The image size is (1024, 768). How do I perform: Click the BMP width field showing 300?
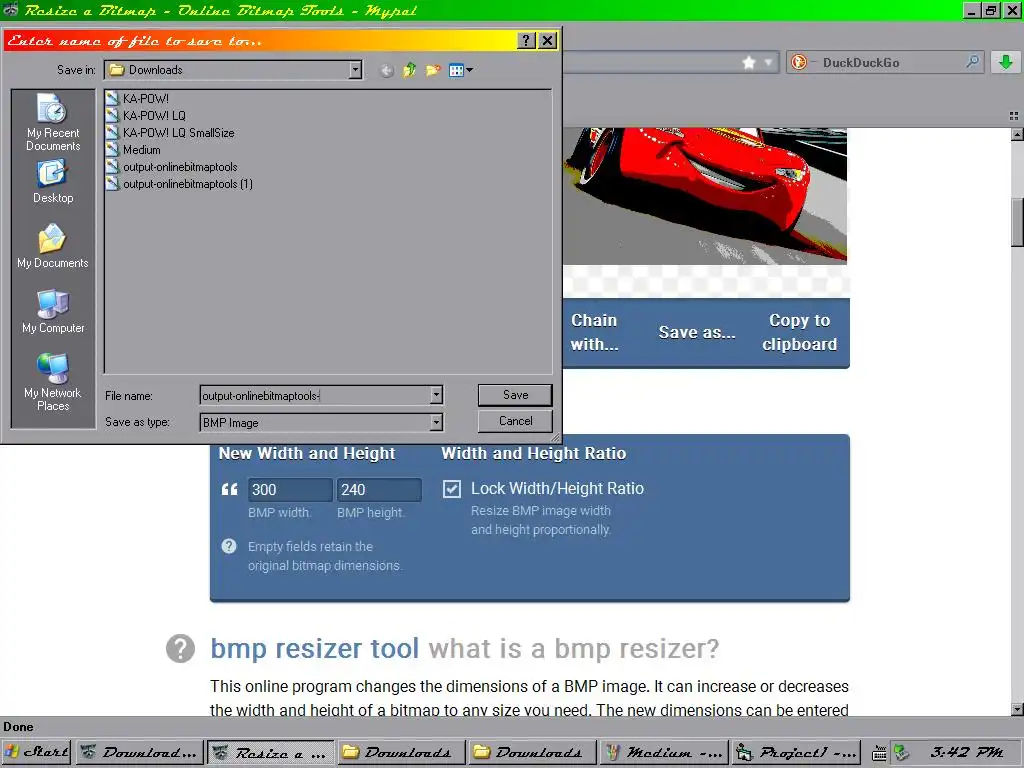[289, 490]
